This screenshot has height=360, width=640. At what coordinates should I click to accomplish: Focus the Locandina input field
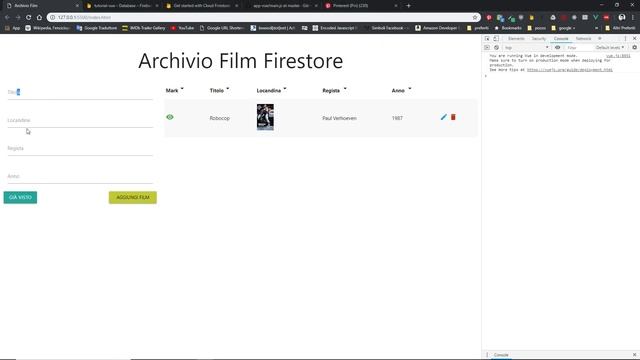tap(80, 120)
